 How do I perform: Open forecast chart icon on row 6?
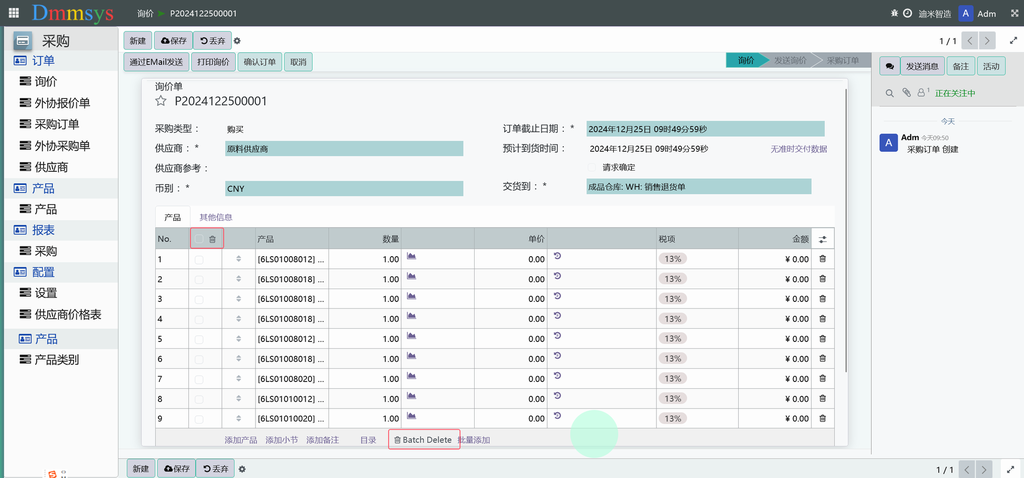411,356
